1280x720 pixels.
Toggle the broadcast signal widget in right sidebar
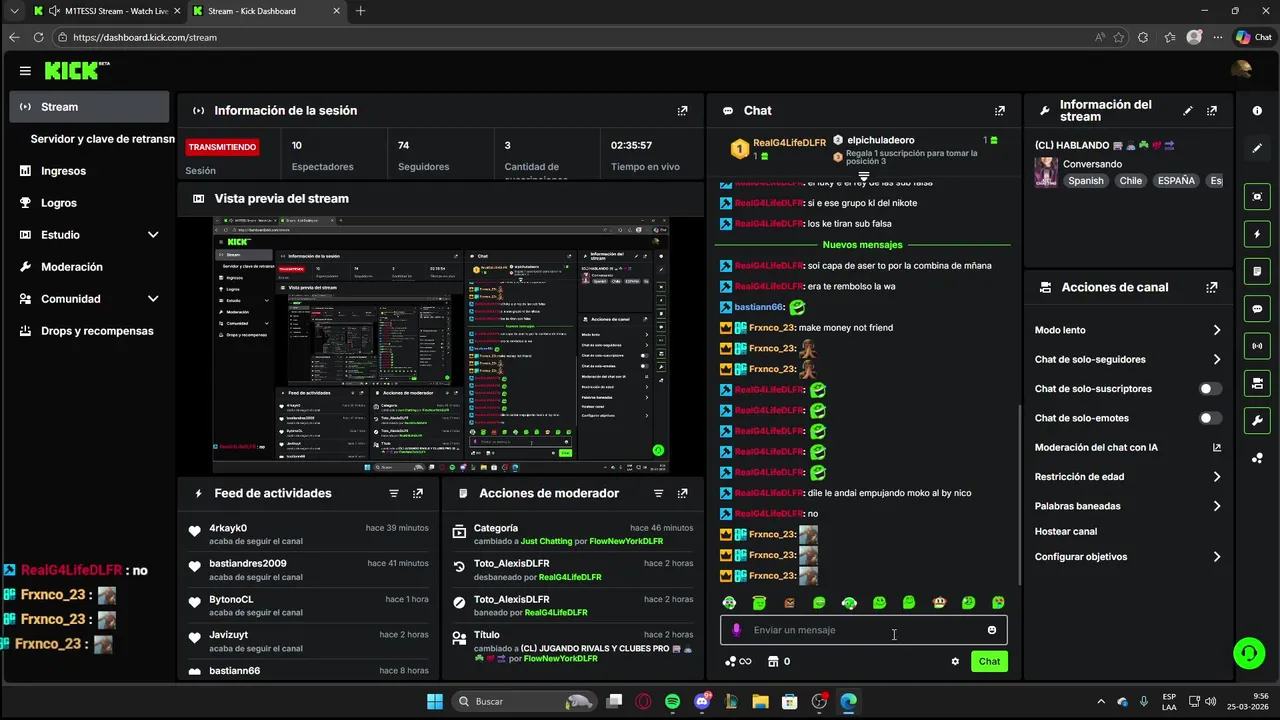(1257, 346)
